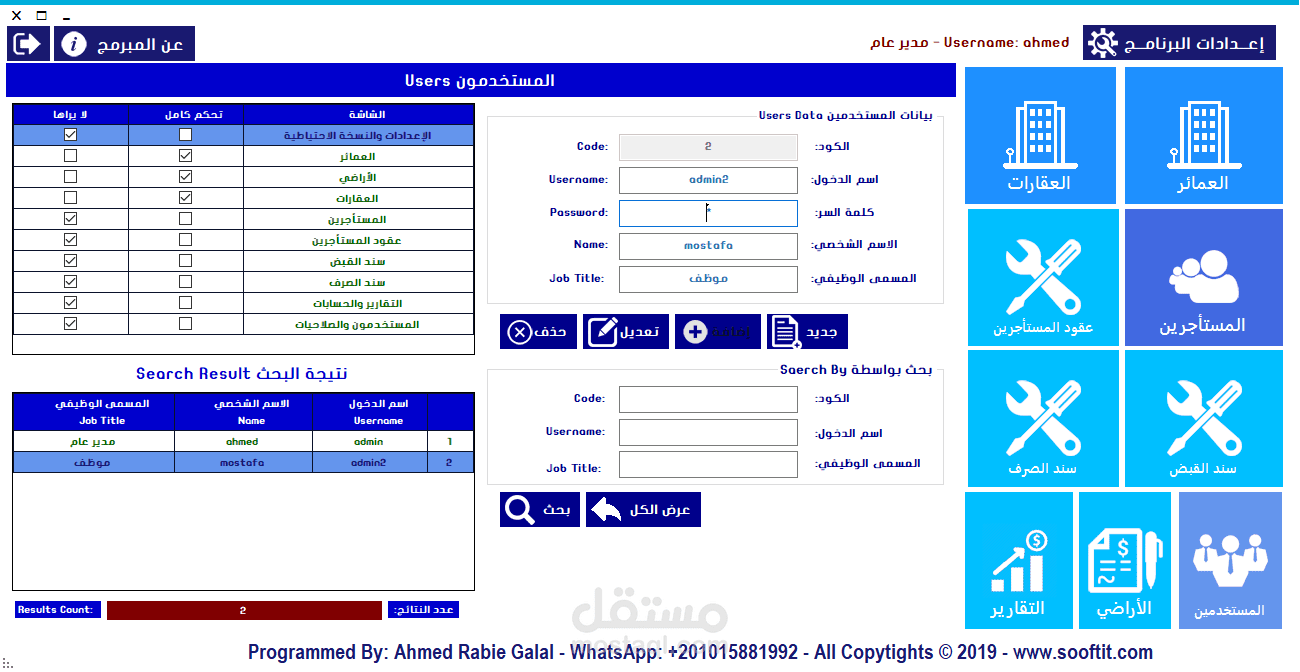Screen dimensions: 1300x672
Task: Click the search Username input field
Action: pos(708,432)
